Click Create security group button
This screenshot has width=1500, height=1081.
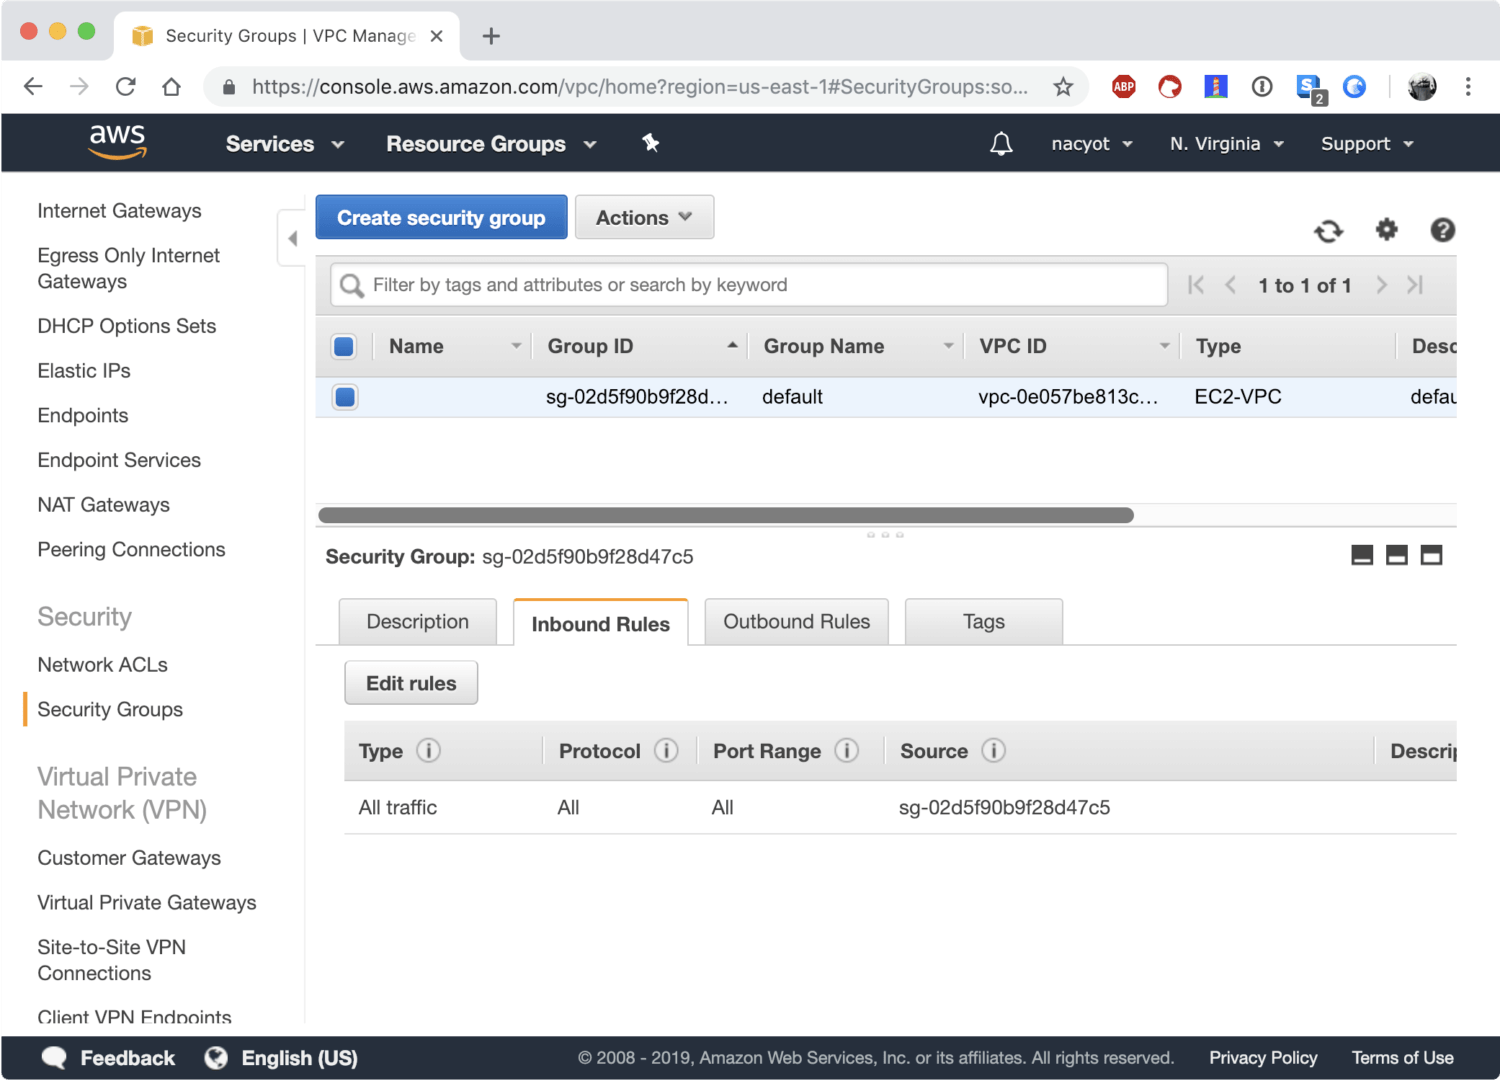tap(441, 217)
